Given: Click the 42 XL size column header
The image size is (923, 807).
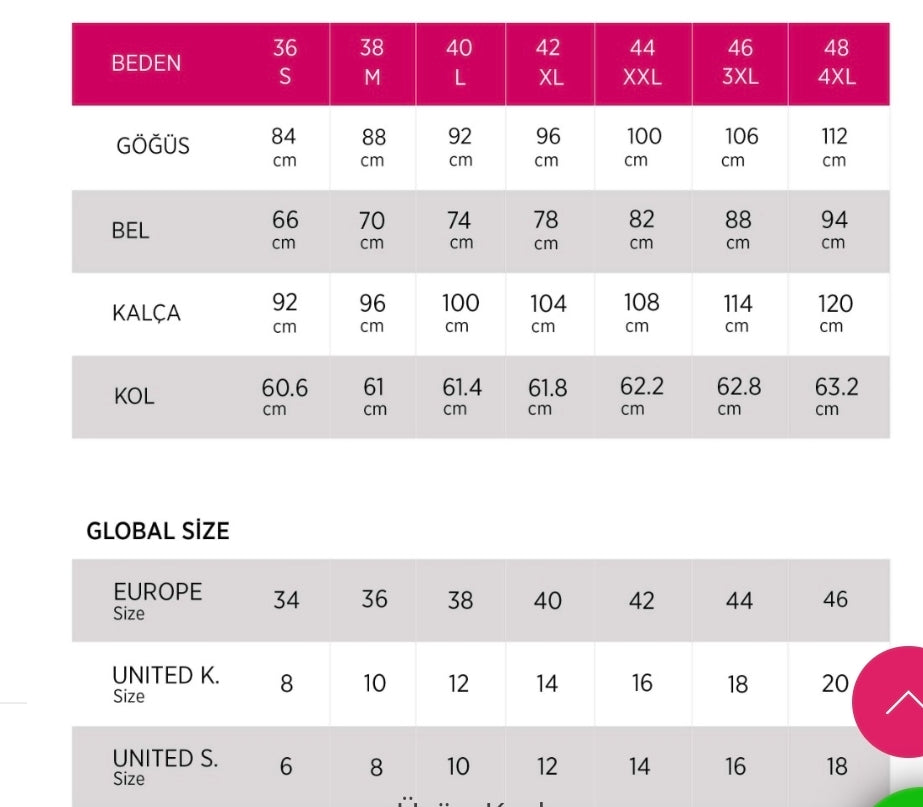Looking at the screenshot, I should coord(548,63).
